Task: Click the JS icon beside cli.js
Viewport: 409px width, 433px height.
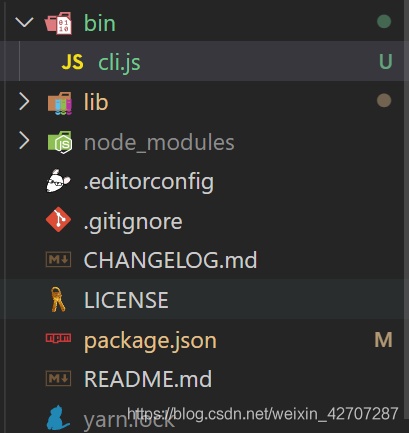Action: coord(72,62)
